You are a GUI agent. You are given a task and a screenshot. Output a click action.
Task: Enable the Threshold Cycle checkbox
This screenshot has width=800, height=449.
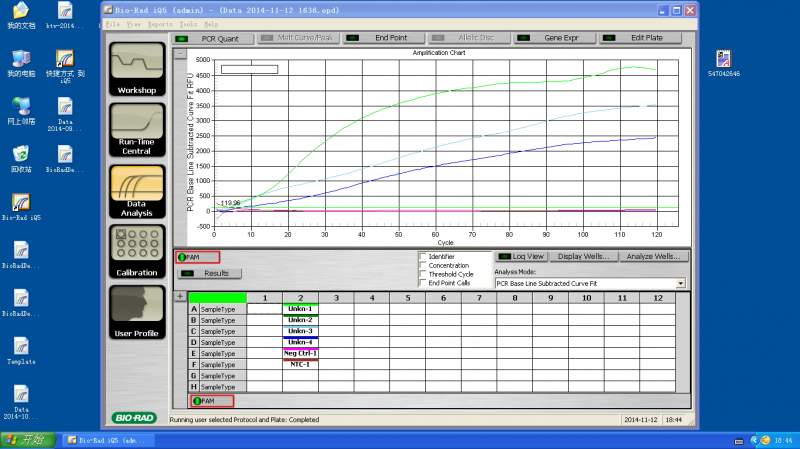pos(422,274)
